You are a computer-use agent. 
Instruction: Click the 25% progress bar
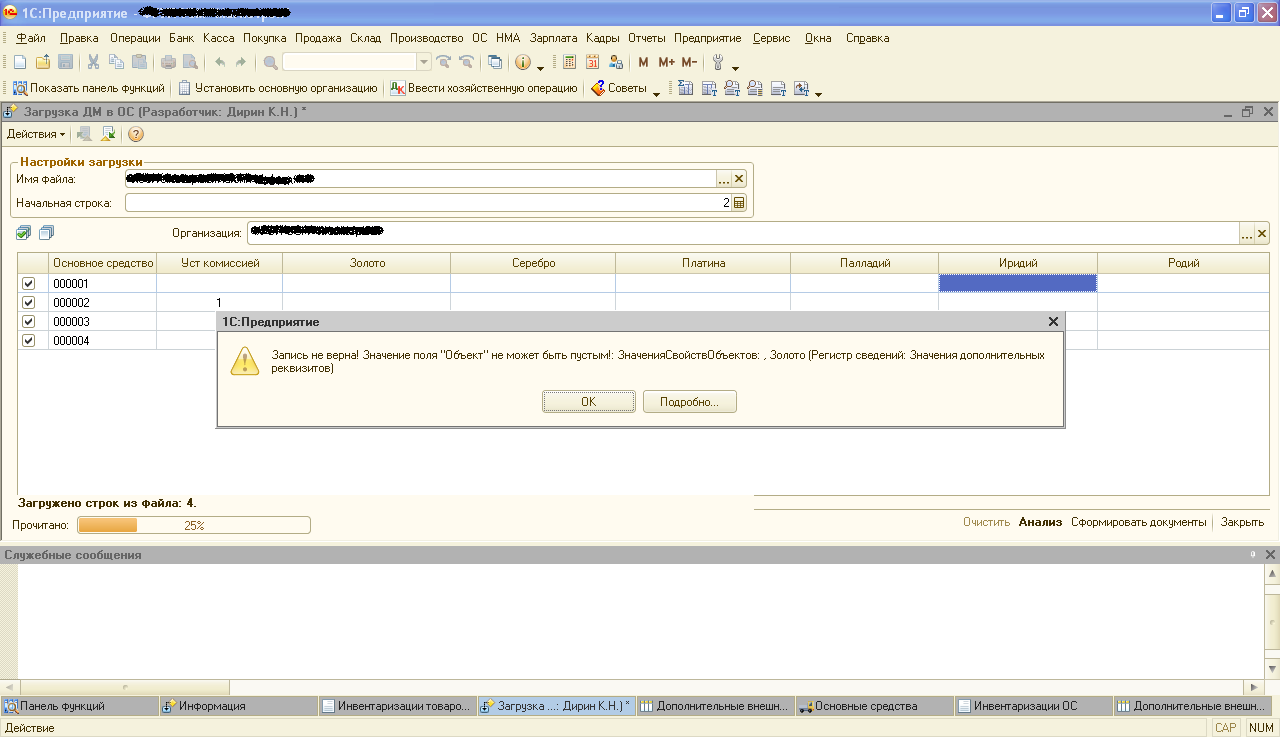click(194, 525)
